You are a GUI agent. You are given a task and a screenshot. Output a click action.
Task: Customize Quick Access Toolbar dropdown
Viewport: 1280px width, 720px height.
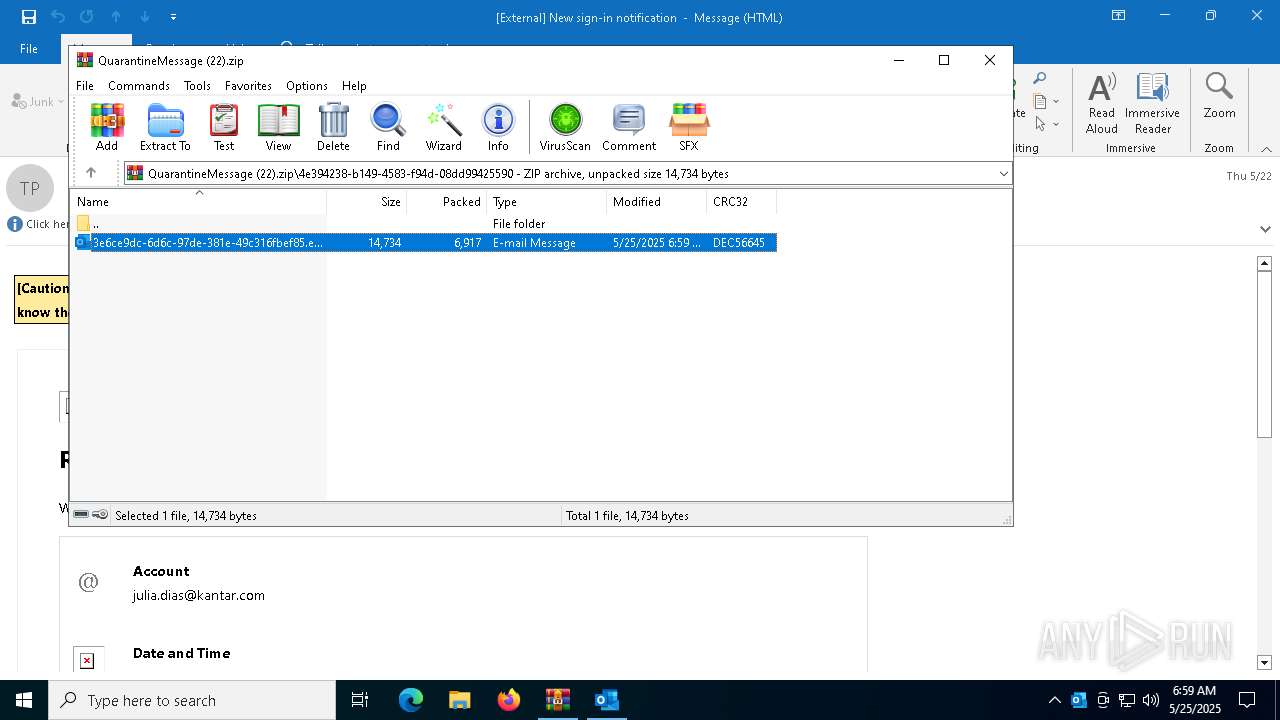click(174, 17)
